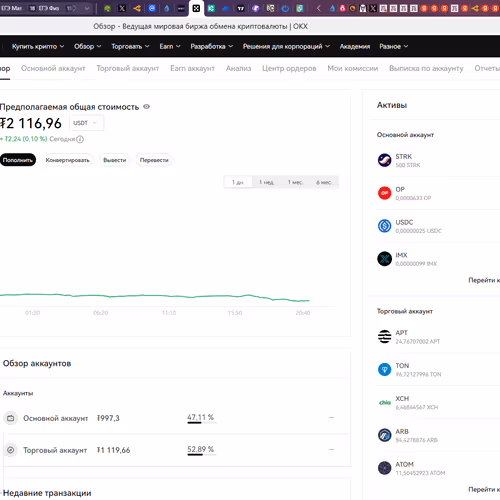The image size is (500, 500).
Task: Open the Выписка по аккаунту sub-tab
Action: pyautogui.click(x=426, y=68)
